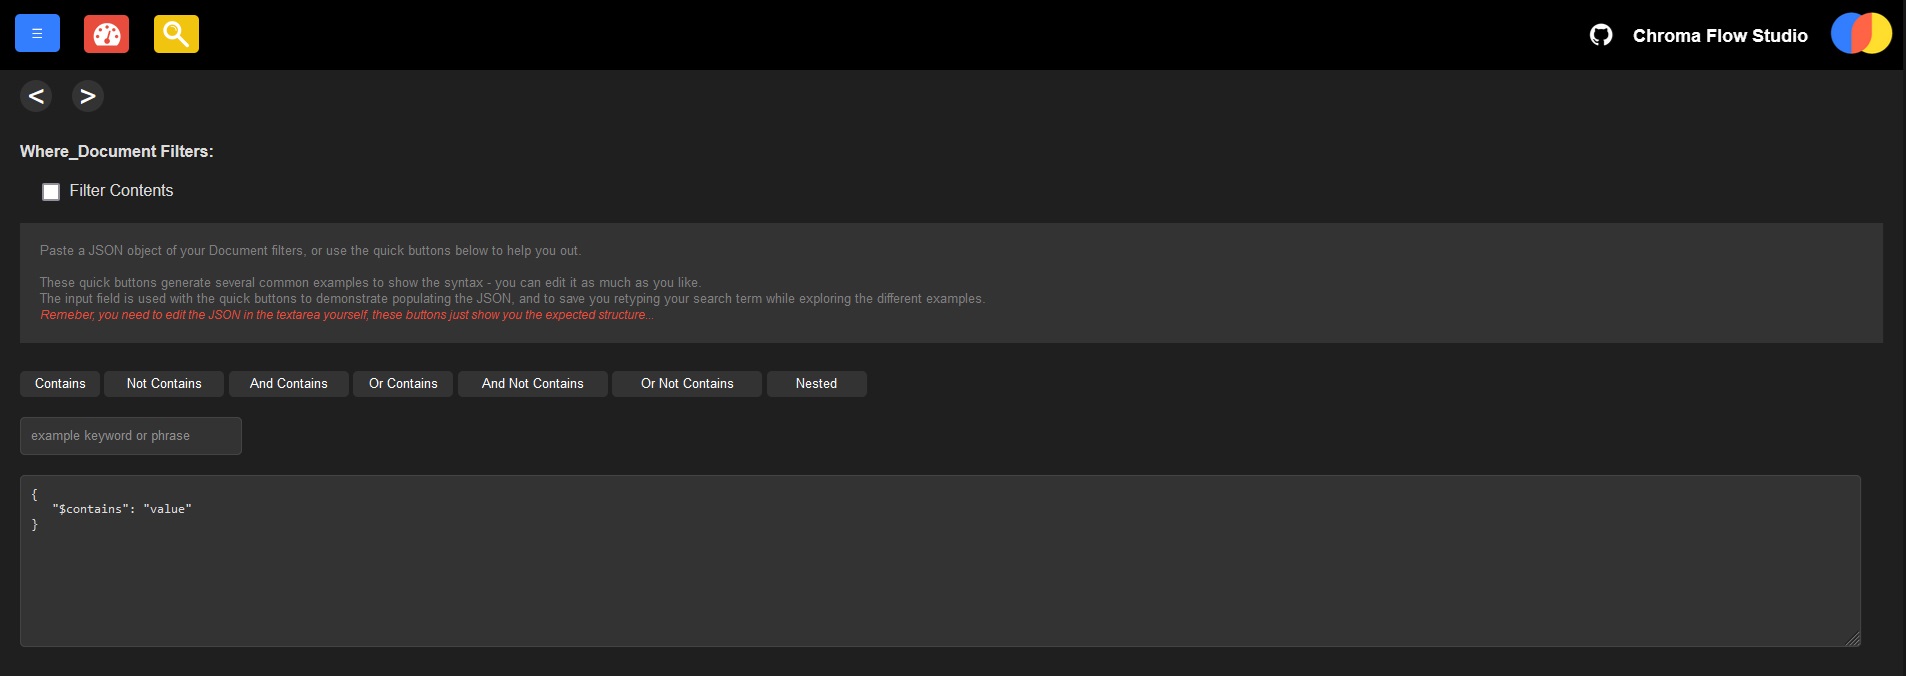
Task: Click the yellow search magnifier icon
Action: tap(176, 34)
